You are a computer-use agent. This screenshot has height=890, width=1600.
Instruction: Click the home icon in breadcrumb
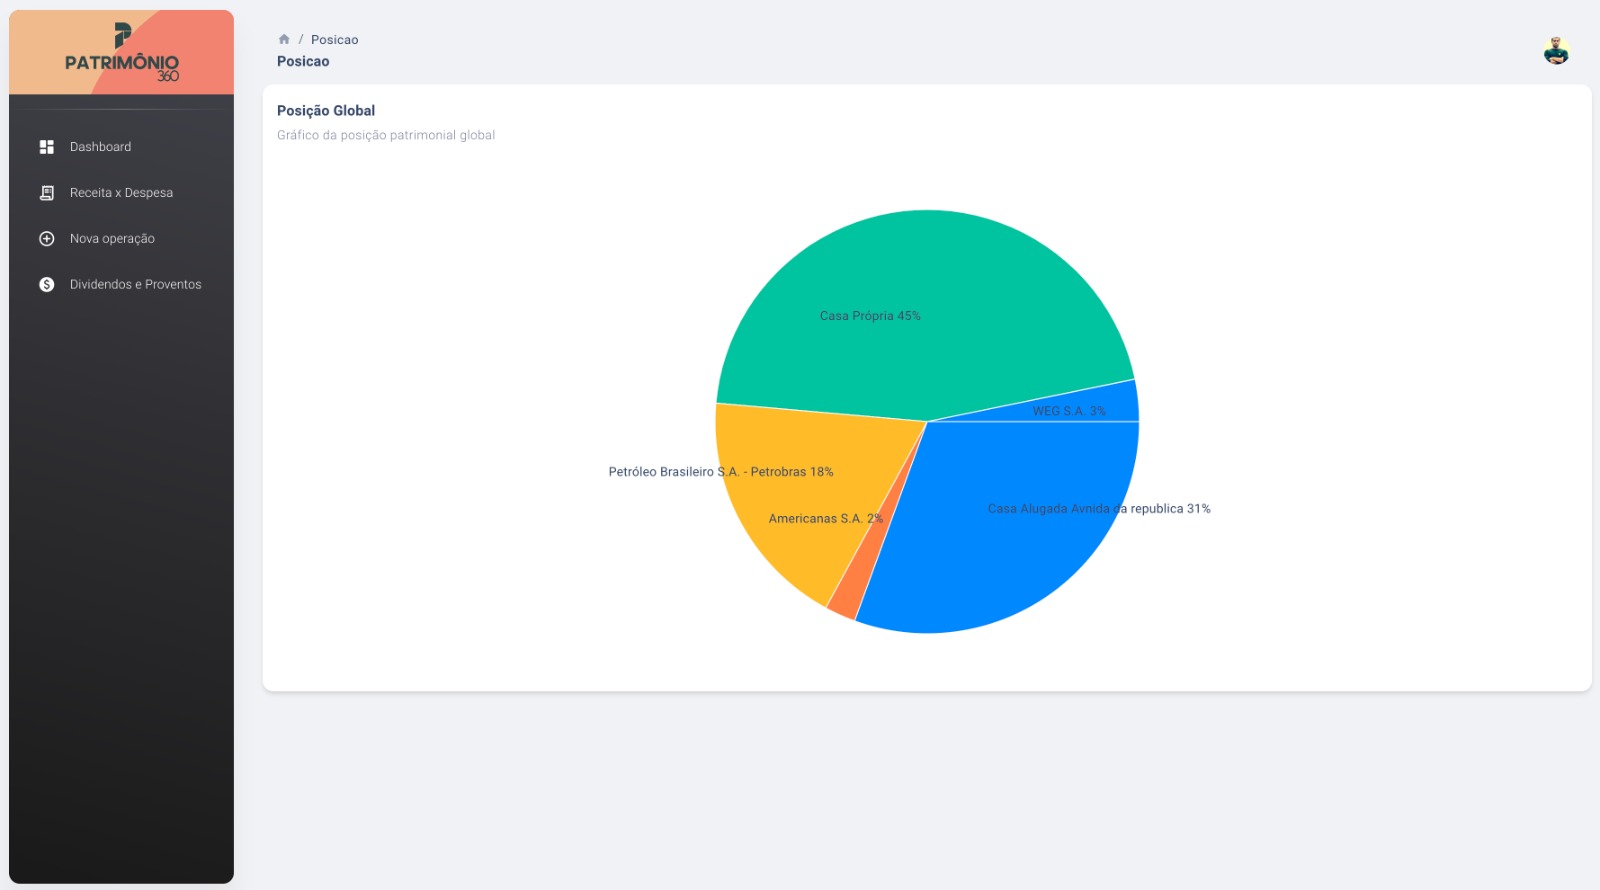284,40
